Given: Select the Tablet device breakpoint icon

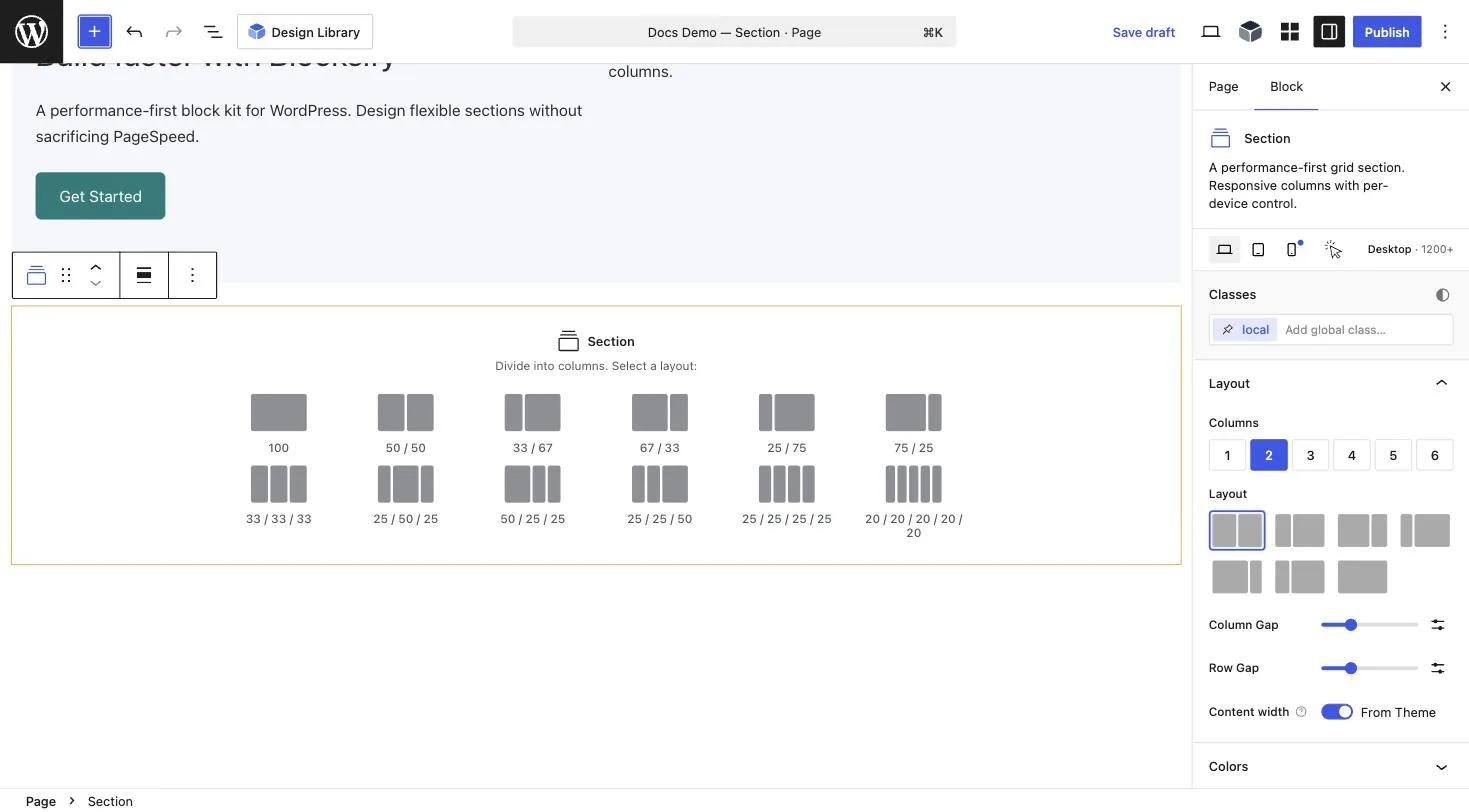Looking at the screenshot, I should coord(1258,249).
